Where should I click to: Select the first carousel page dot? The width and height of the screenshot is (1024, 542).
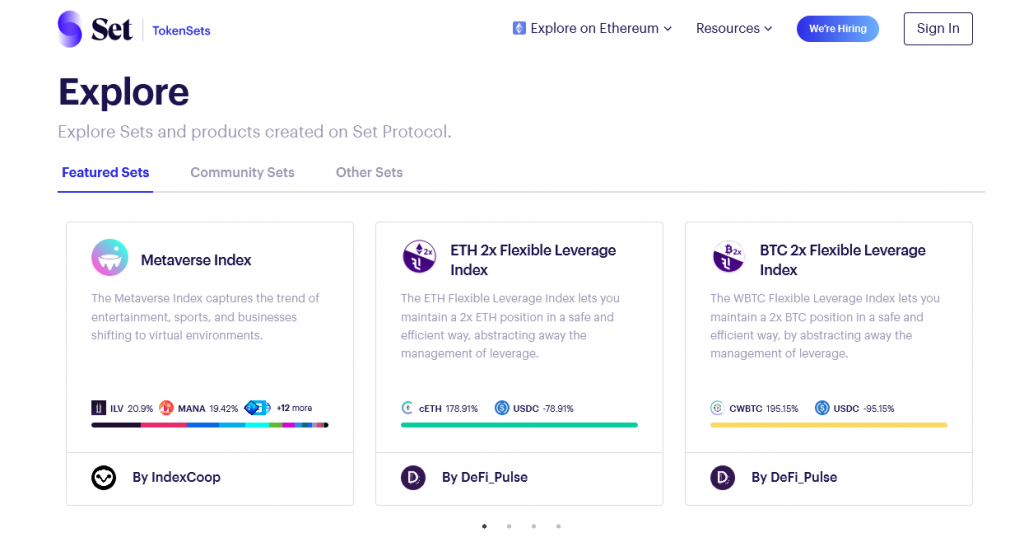coord(484,526)
